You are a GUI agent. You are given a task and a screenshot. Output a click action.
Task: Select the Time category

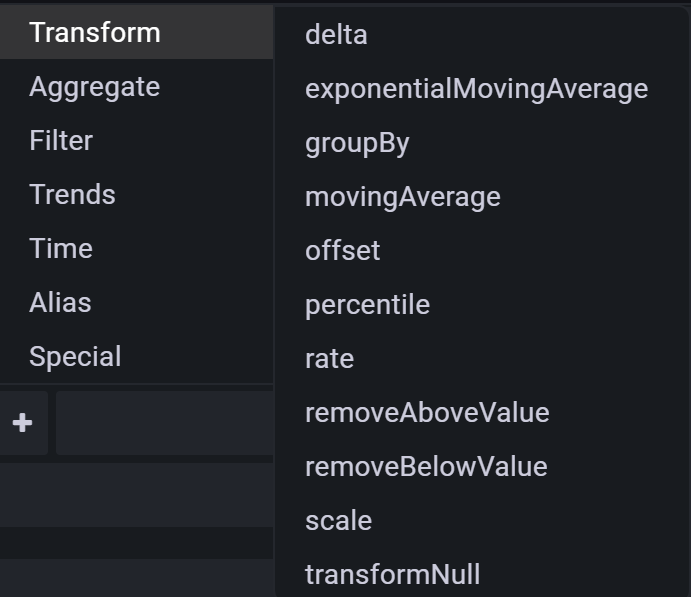point(61,248)
